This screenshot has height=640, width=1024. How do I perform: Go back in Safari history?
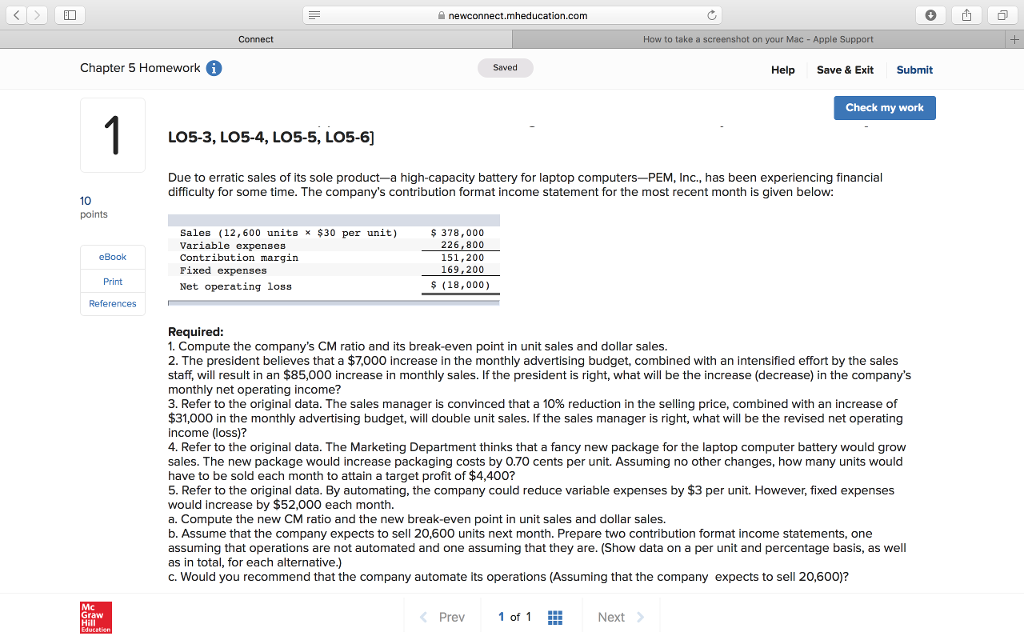[x=16, y=15]
